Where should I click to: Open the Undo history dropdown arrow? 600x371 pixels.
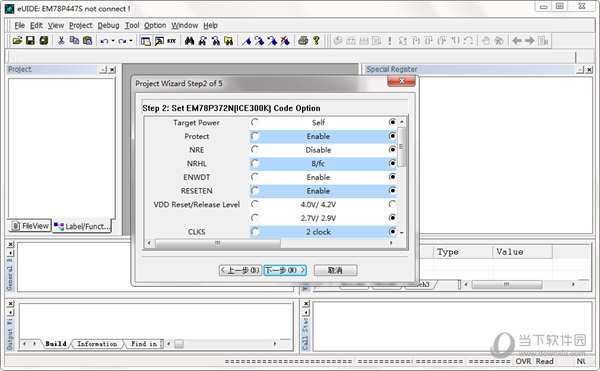pos(113,41)
